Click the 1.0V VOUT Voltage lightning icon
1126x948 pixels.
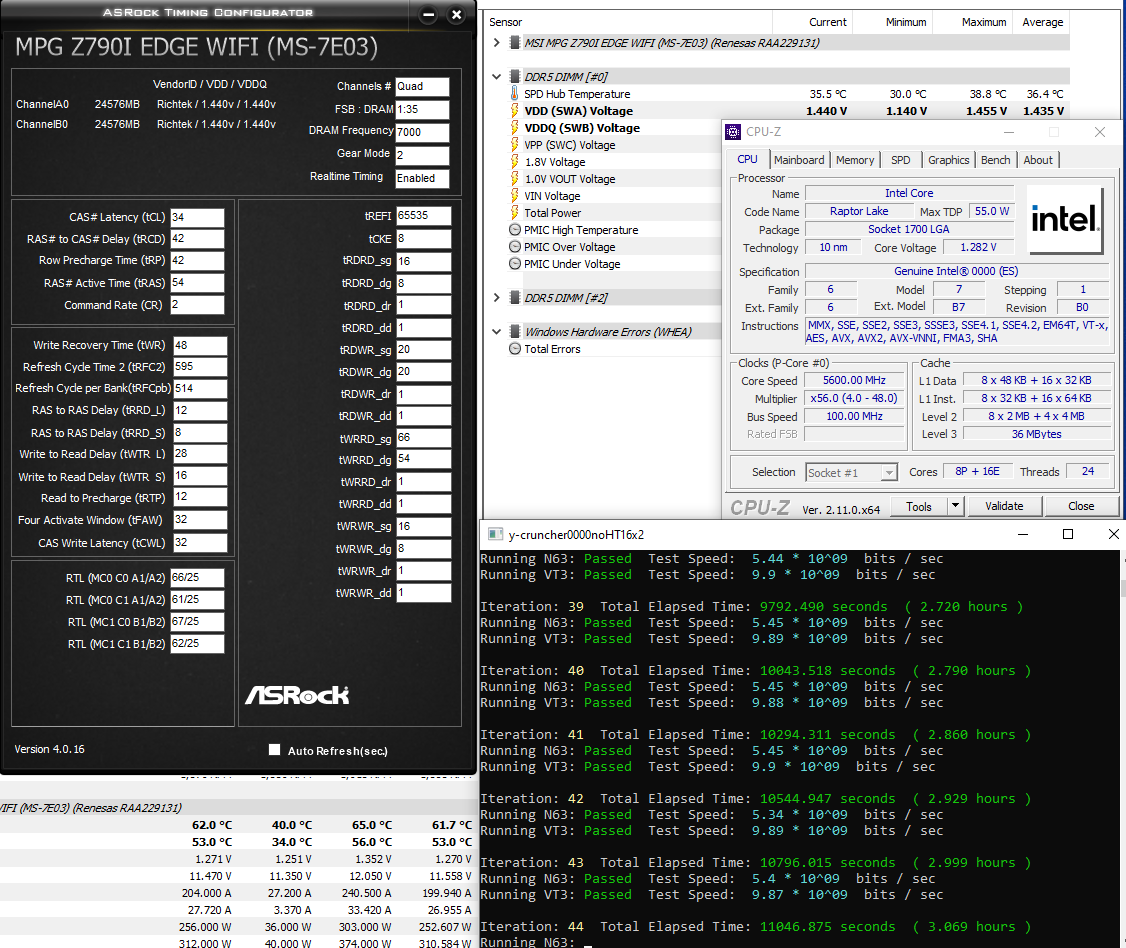click(514, 178)
